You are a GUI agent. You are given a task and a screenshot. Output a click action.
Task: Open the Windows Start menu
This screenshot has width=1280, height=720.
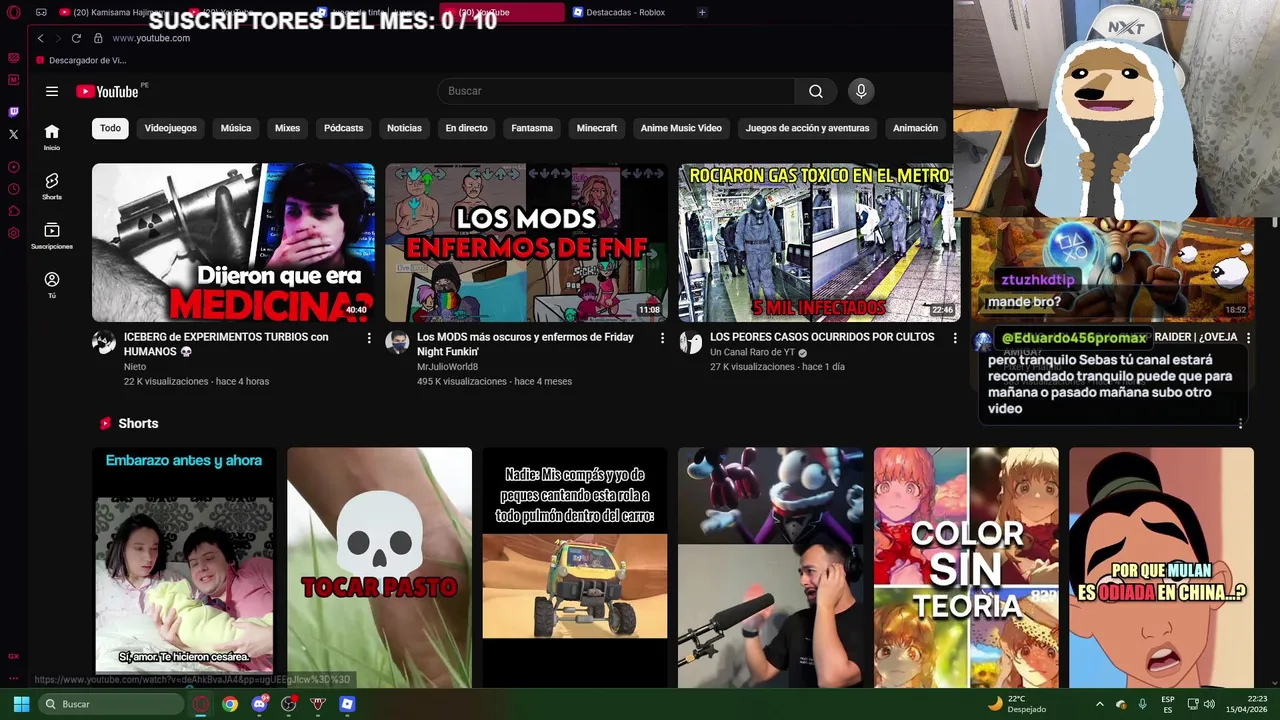pos(21,704)
